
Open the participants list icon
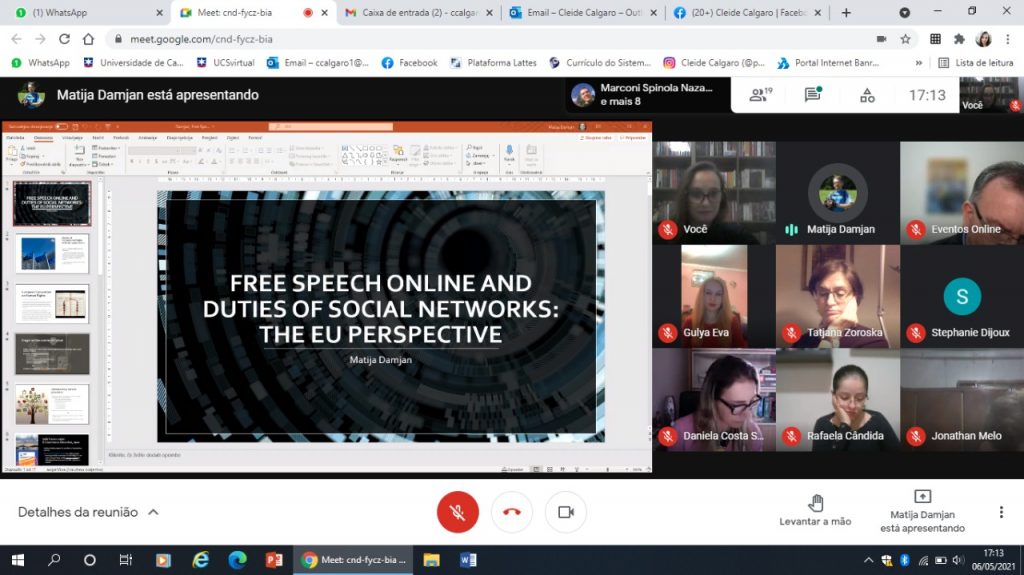point(760,95)
